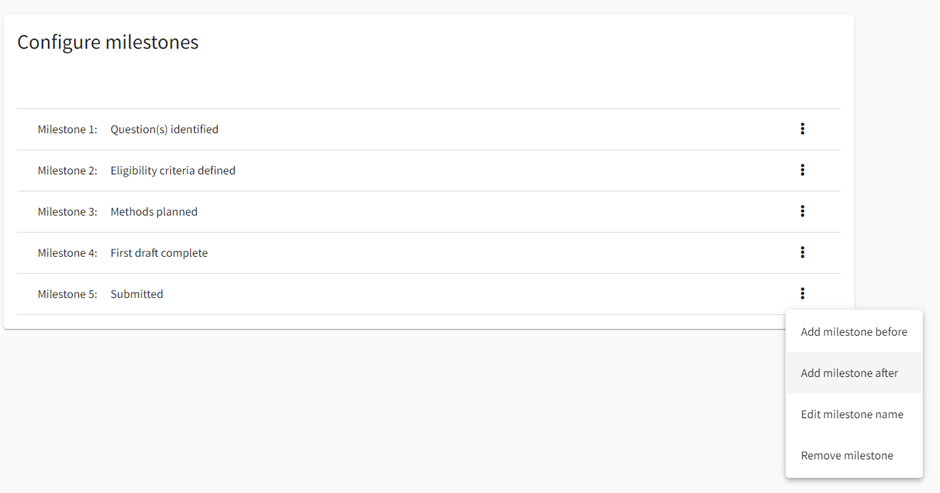
Task: Click the Configure milestones heading
Action: click(x=108, y=42)
